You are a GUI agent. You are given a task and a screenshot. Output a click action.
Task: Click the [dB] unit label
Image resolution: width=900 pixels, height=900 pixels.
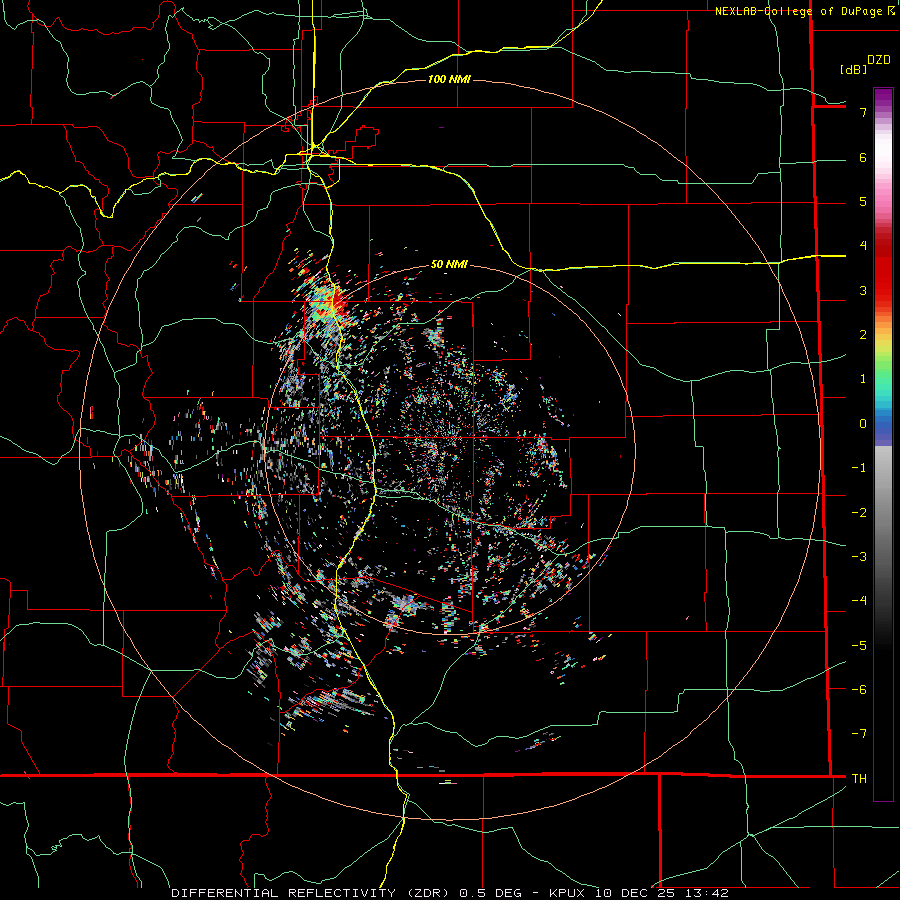[854, 69]
